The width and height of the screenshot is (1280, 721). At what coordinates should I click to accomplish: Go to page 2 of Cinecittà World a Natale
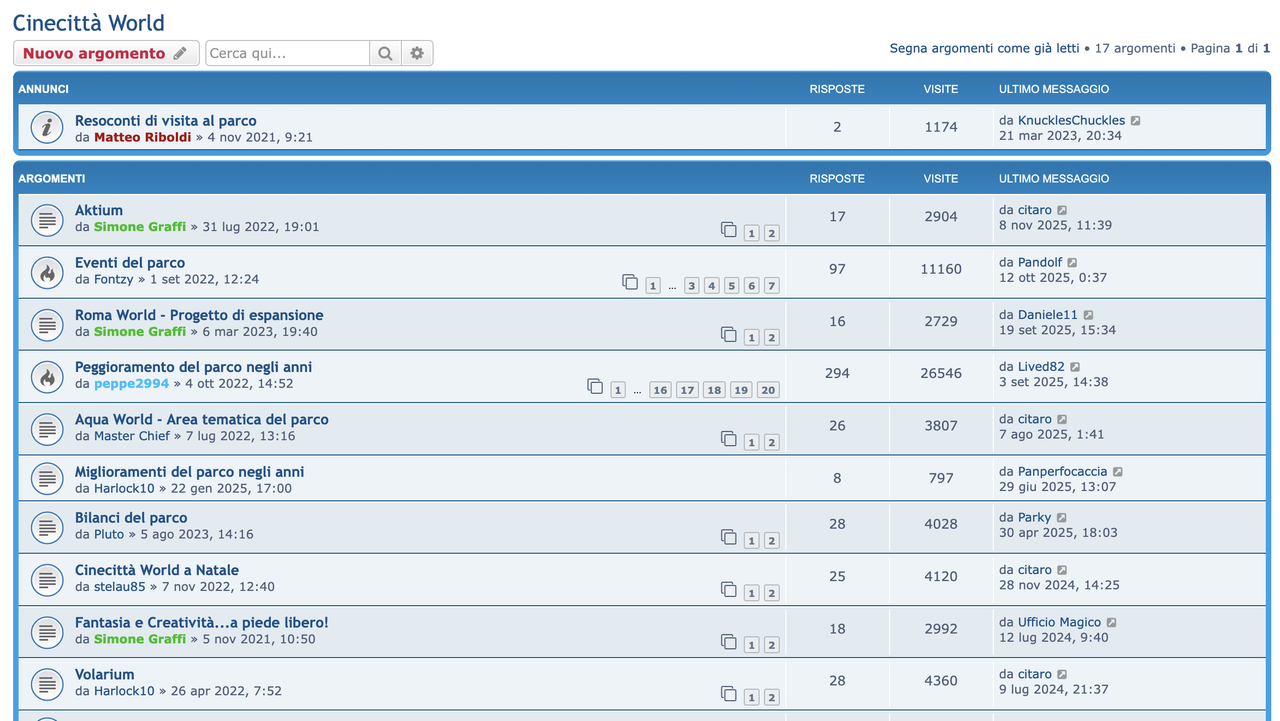coord(771,593)
